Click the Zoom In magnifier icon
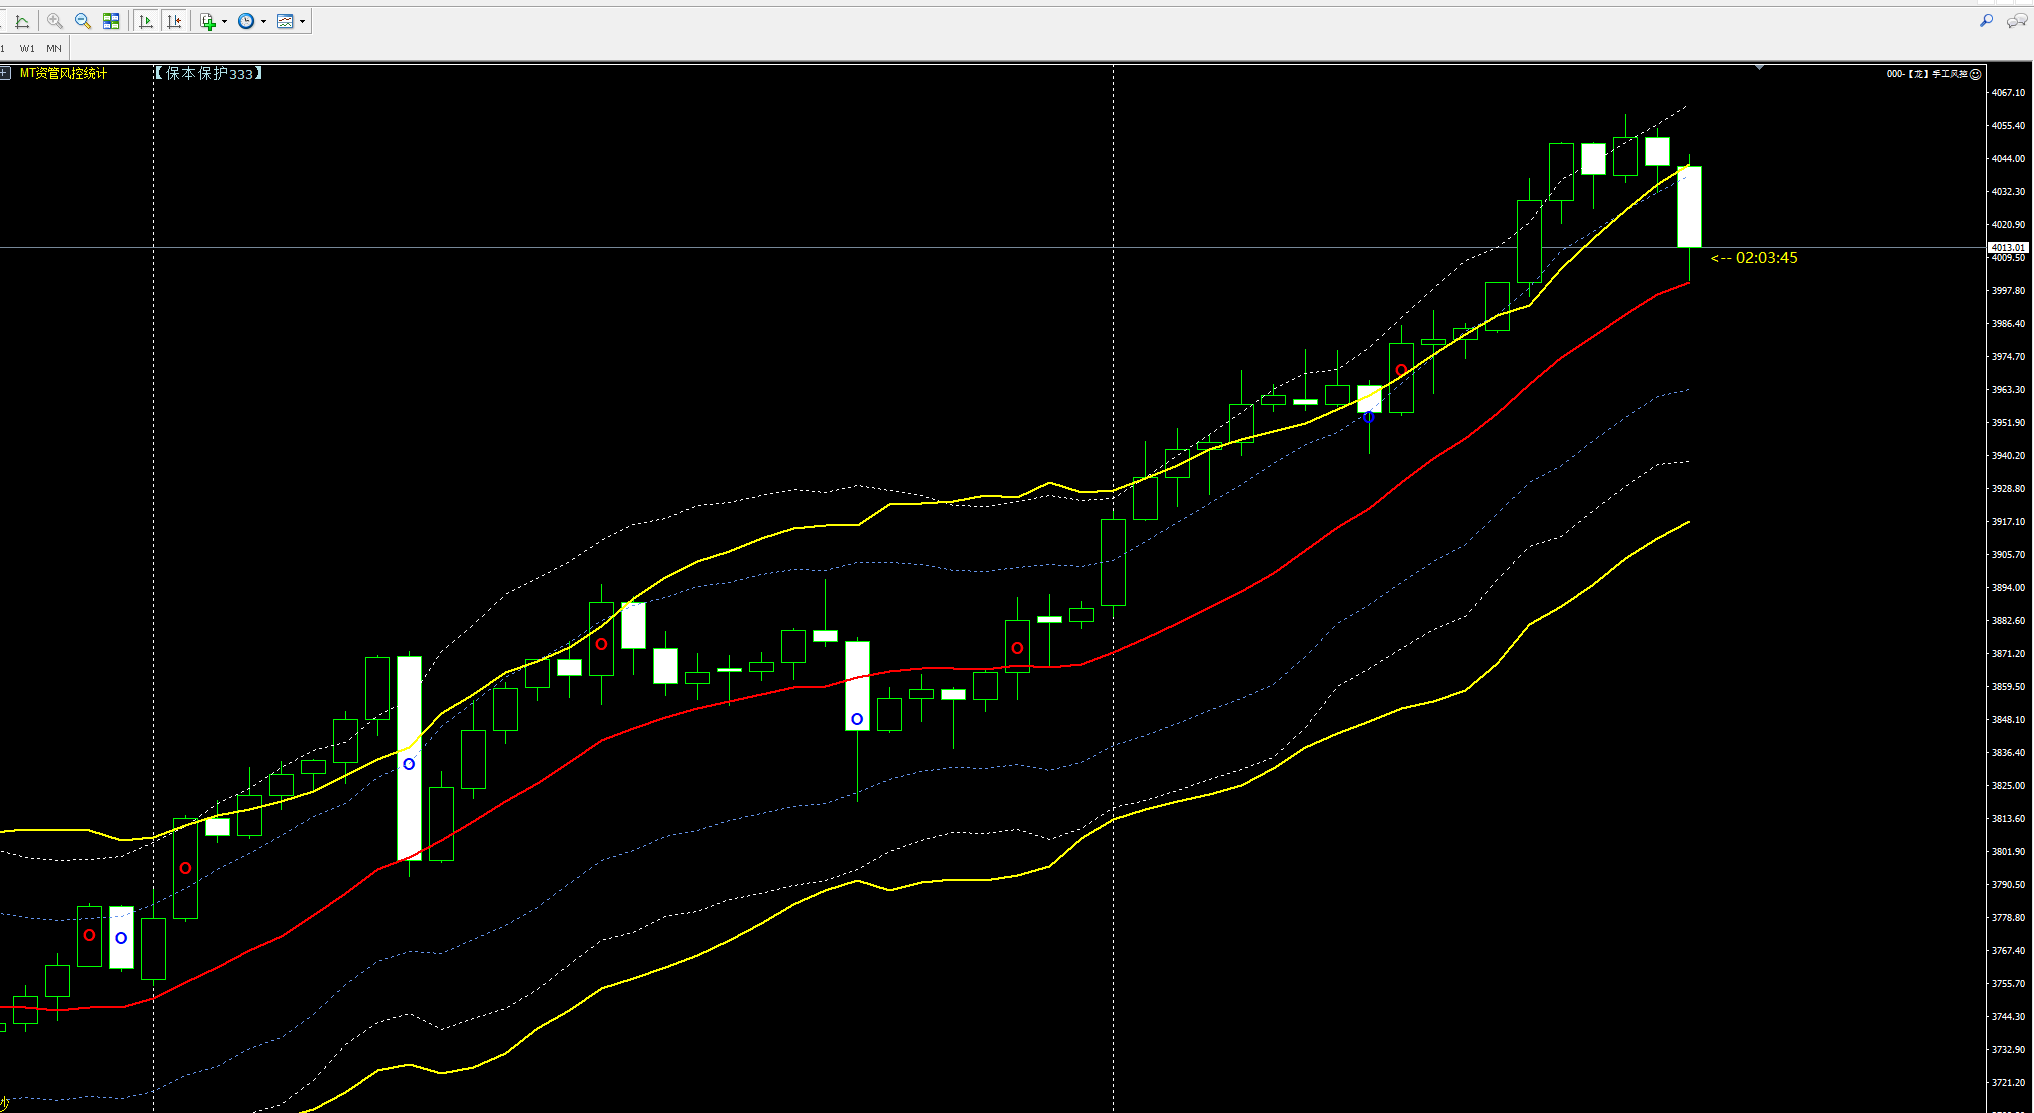This screenshot has width=2034, height=1113. [x=54, y=21]
